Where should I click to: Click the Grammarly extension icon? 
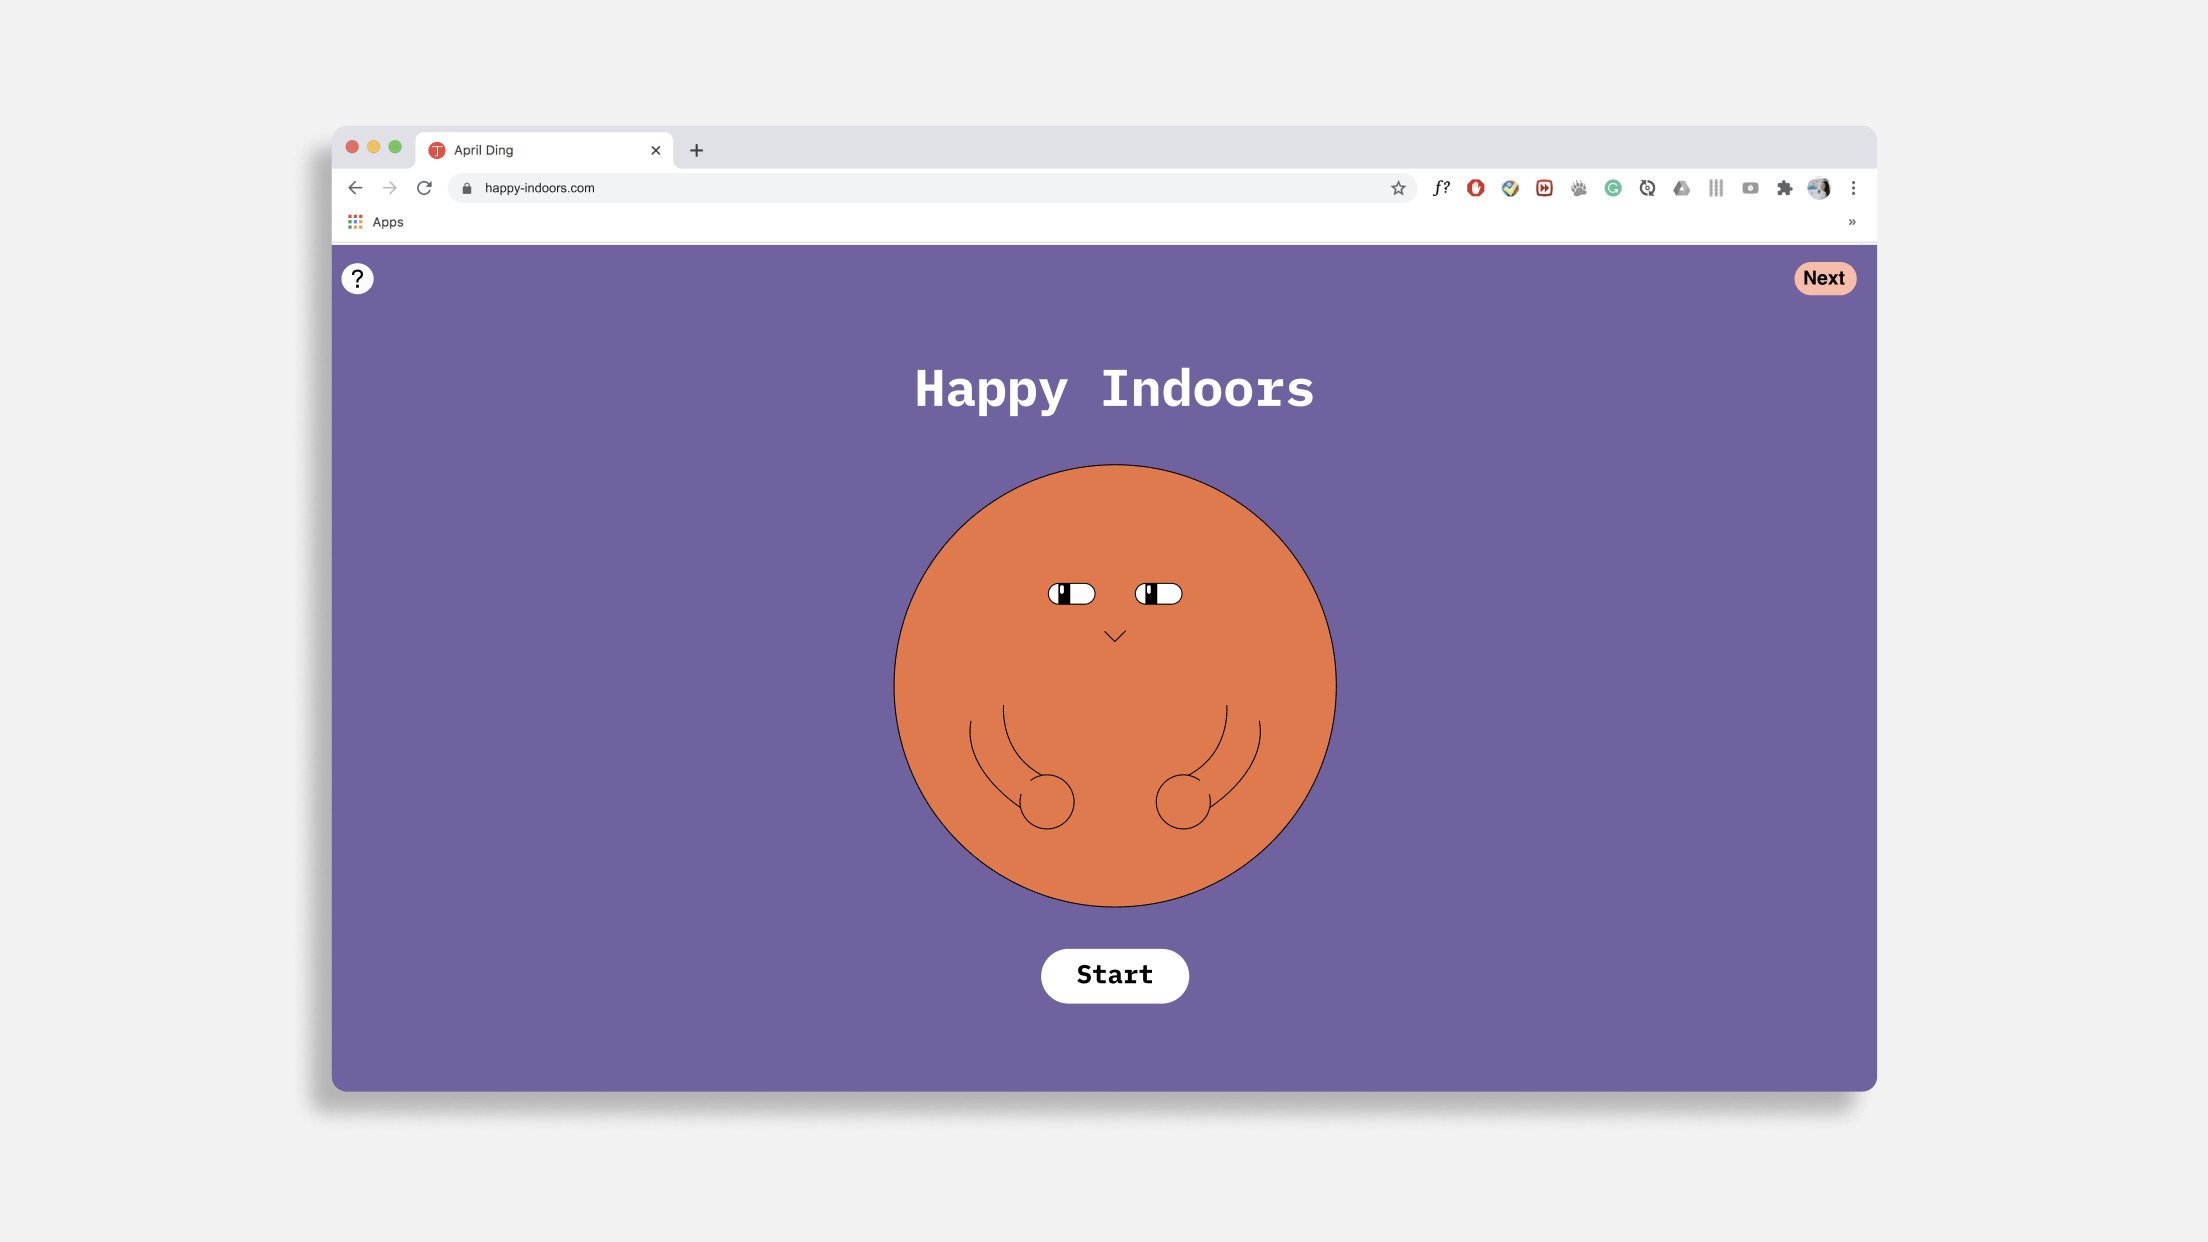(x=1613, y=188)
